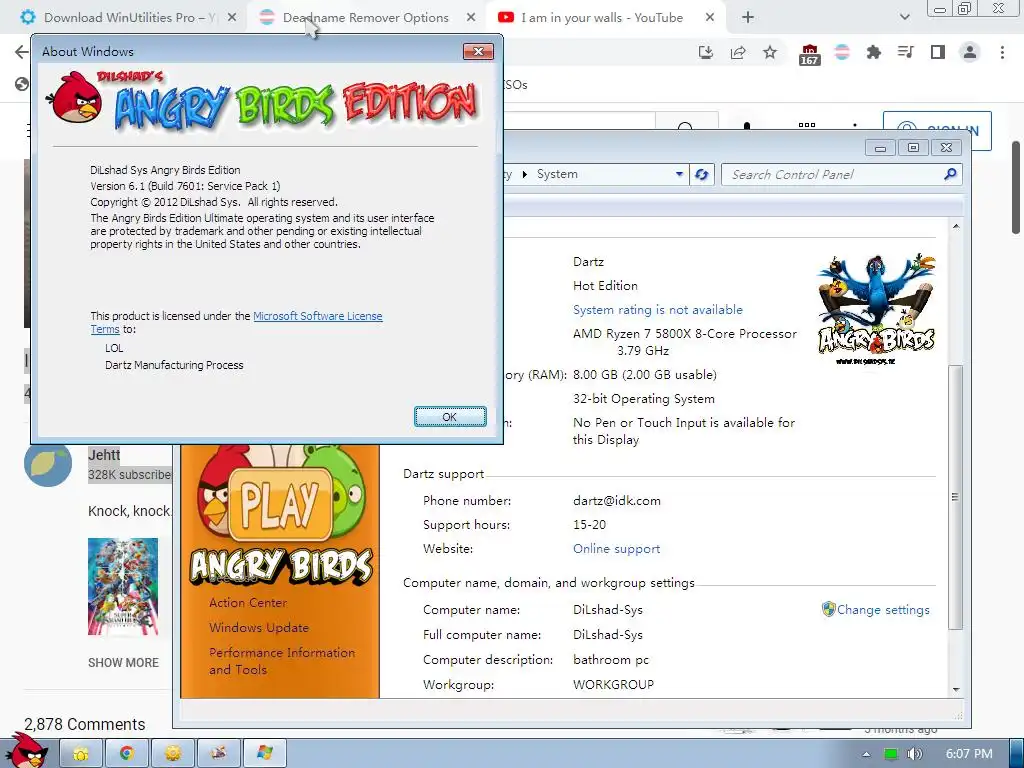Click the System window scroll up arrow

(956, 226)
